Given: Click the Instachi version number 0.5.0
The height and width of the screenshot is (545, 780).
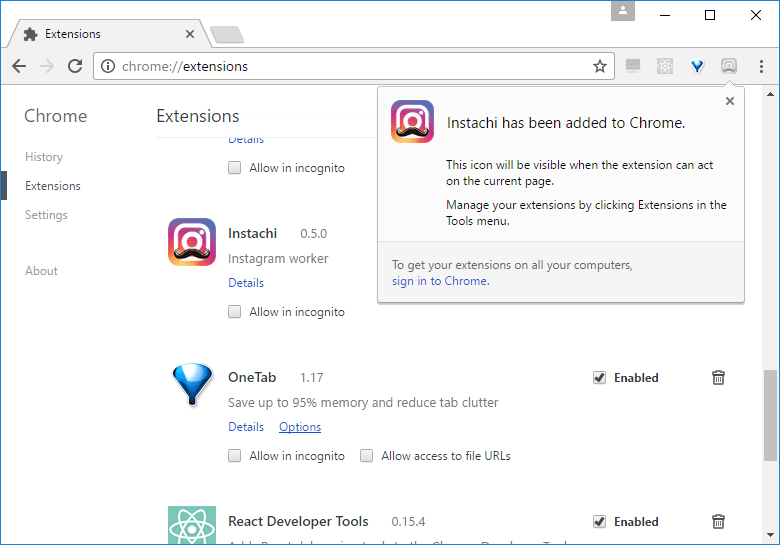Looking at the screenshot, I should (x=313, y=234).
